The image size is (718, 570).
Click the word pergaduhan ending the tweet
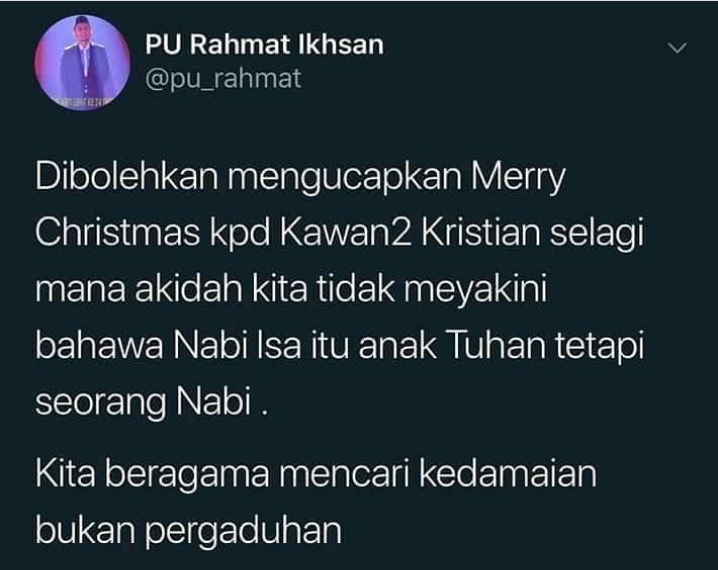[244, 532]
